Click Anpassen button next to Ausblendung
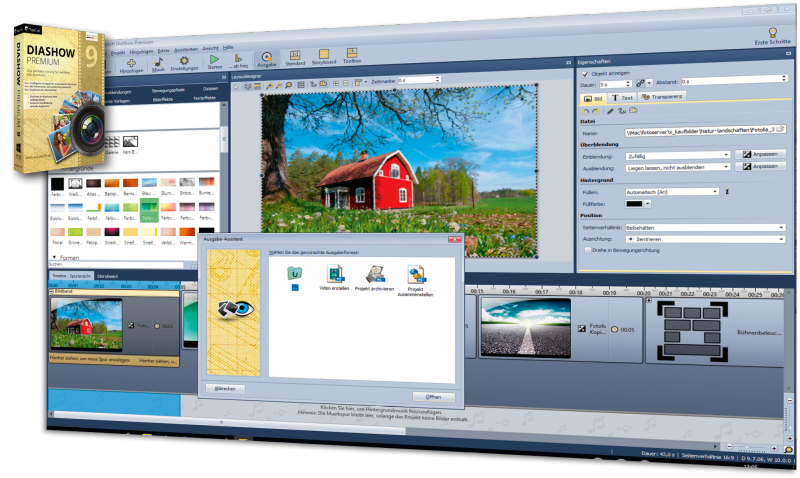The height and width of the screenshot is (478, 800). (x=760, y=166)
